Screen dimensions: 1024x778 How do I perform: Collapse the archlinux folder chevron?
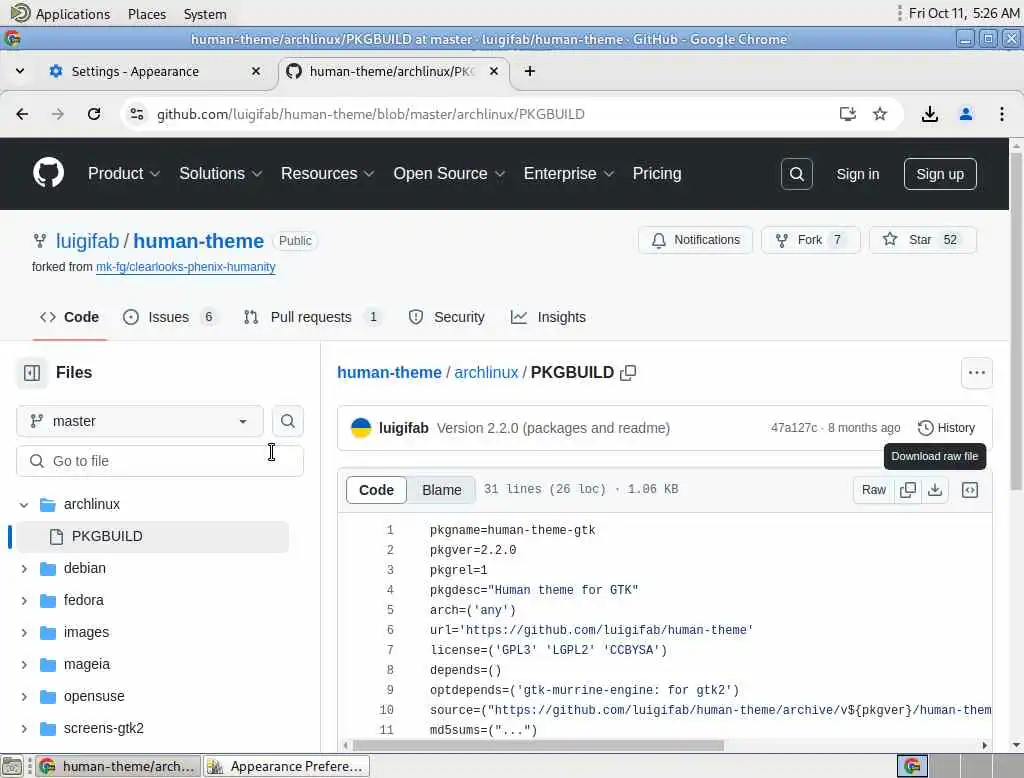(x=24, y=504)
